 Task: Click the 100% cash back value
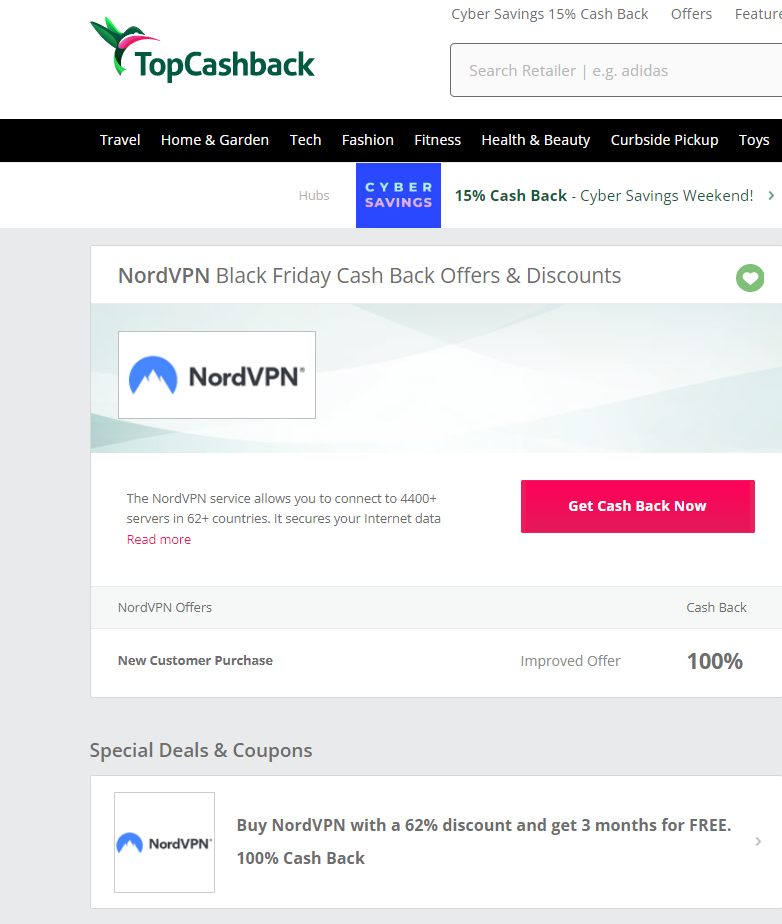point(715,661)
